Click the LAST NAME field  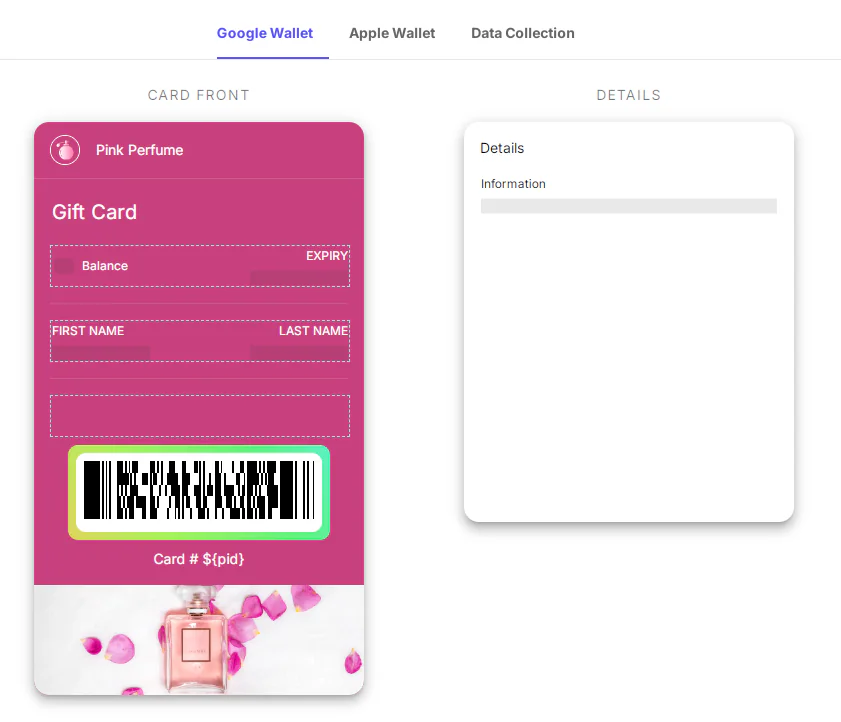pos(313,331)
